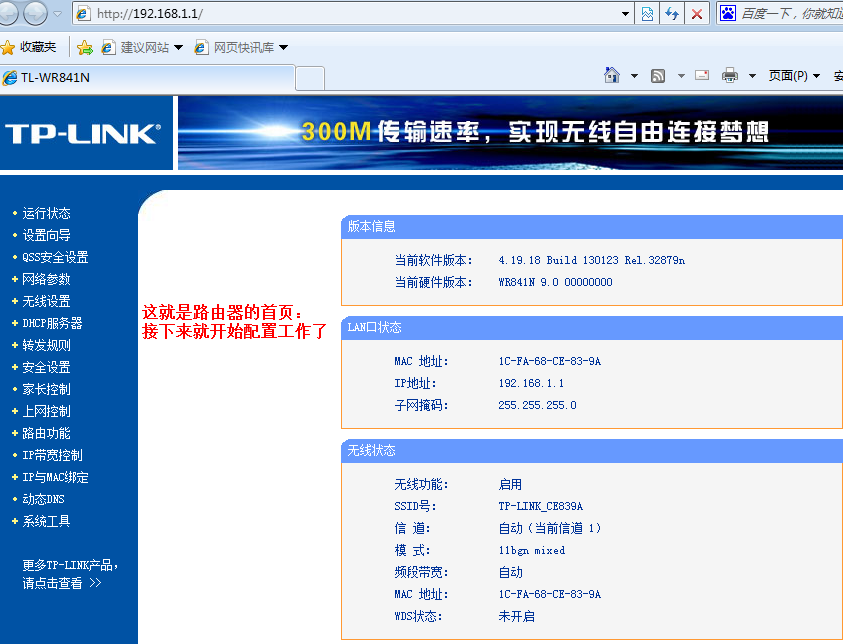
Task: Open the 页面(P) page menu
Action: (794, 76)
